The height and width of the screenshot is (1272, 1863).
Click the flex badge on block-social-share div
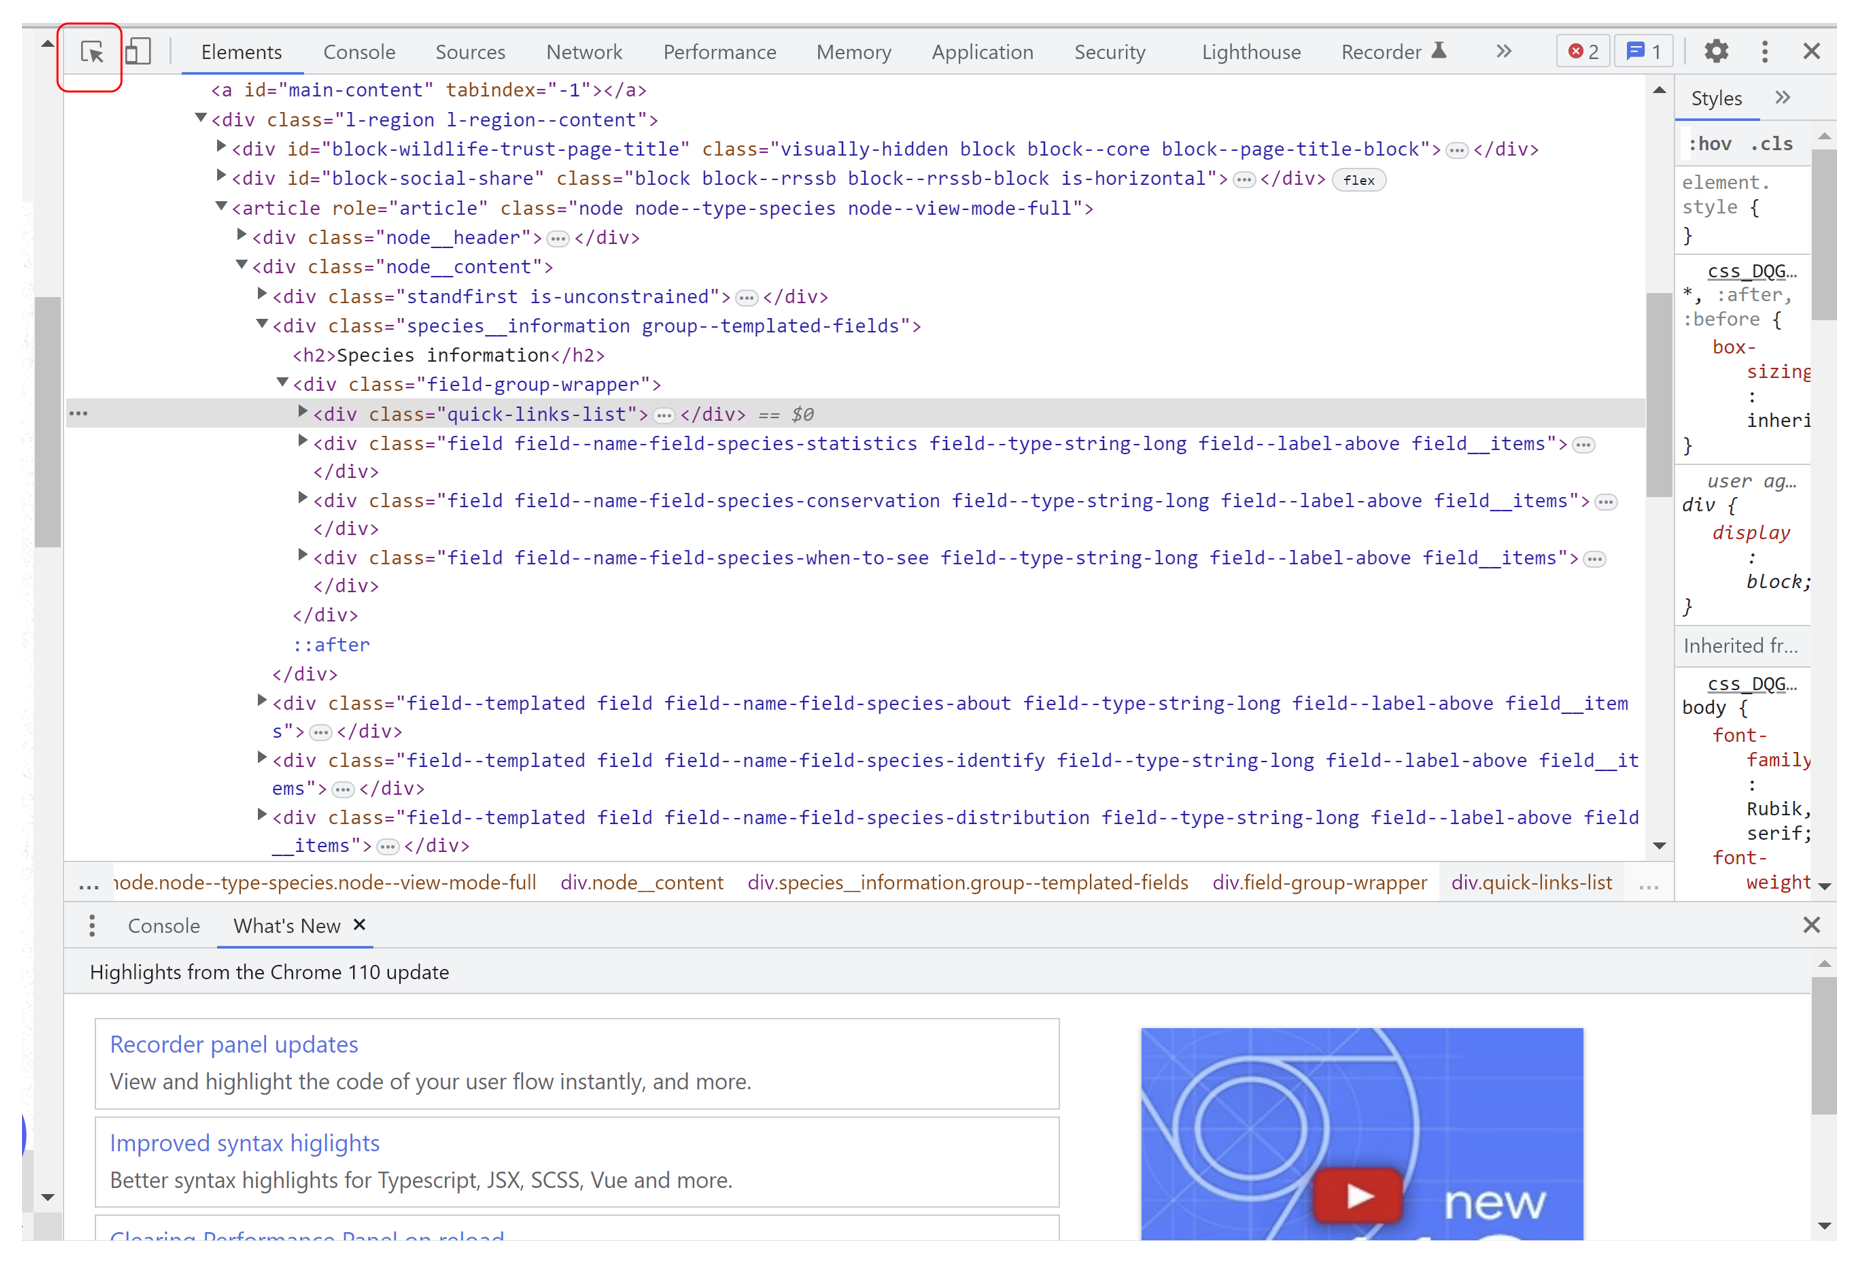[x=1359, y=180]
